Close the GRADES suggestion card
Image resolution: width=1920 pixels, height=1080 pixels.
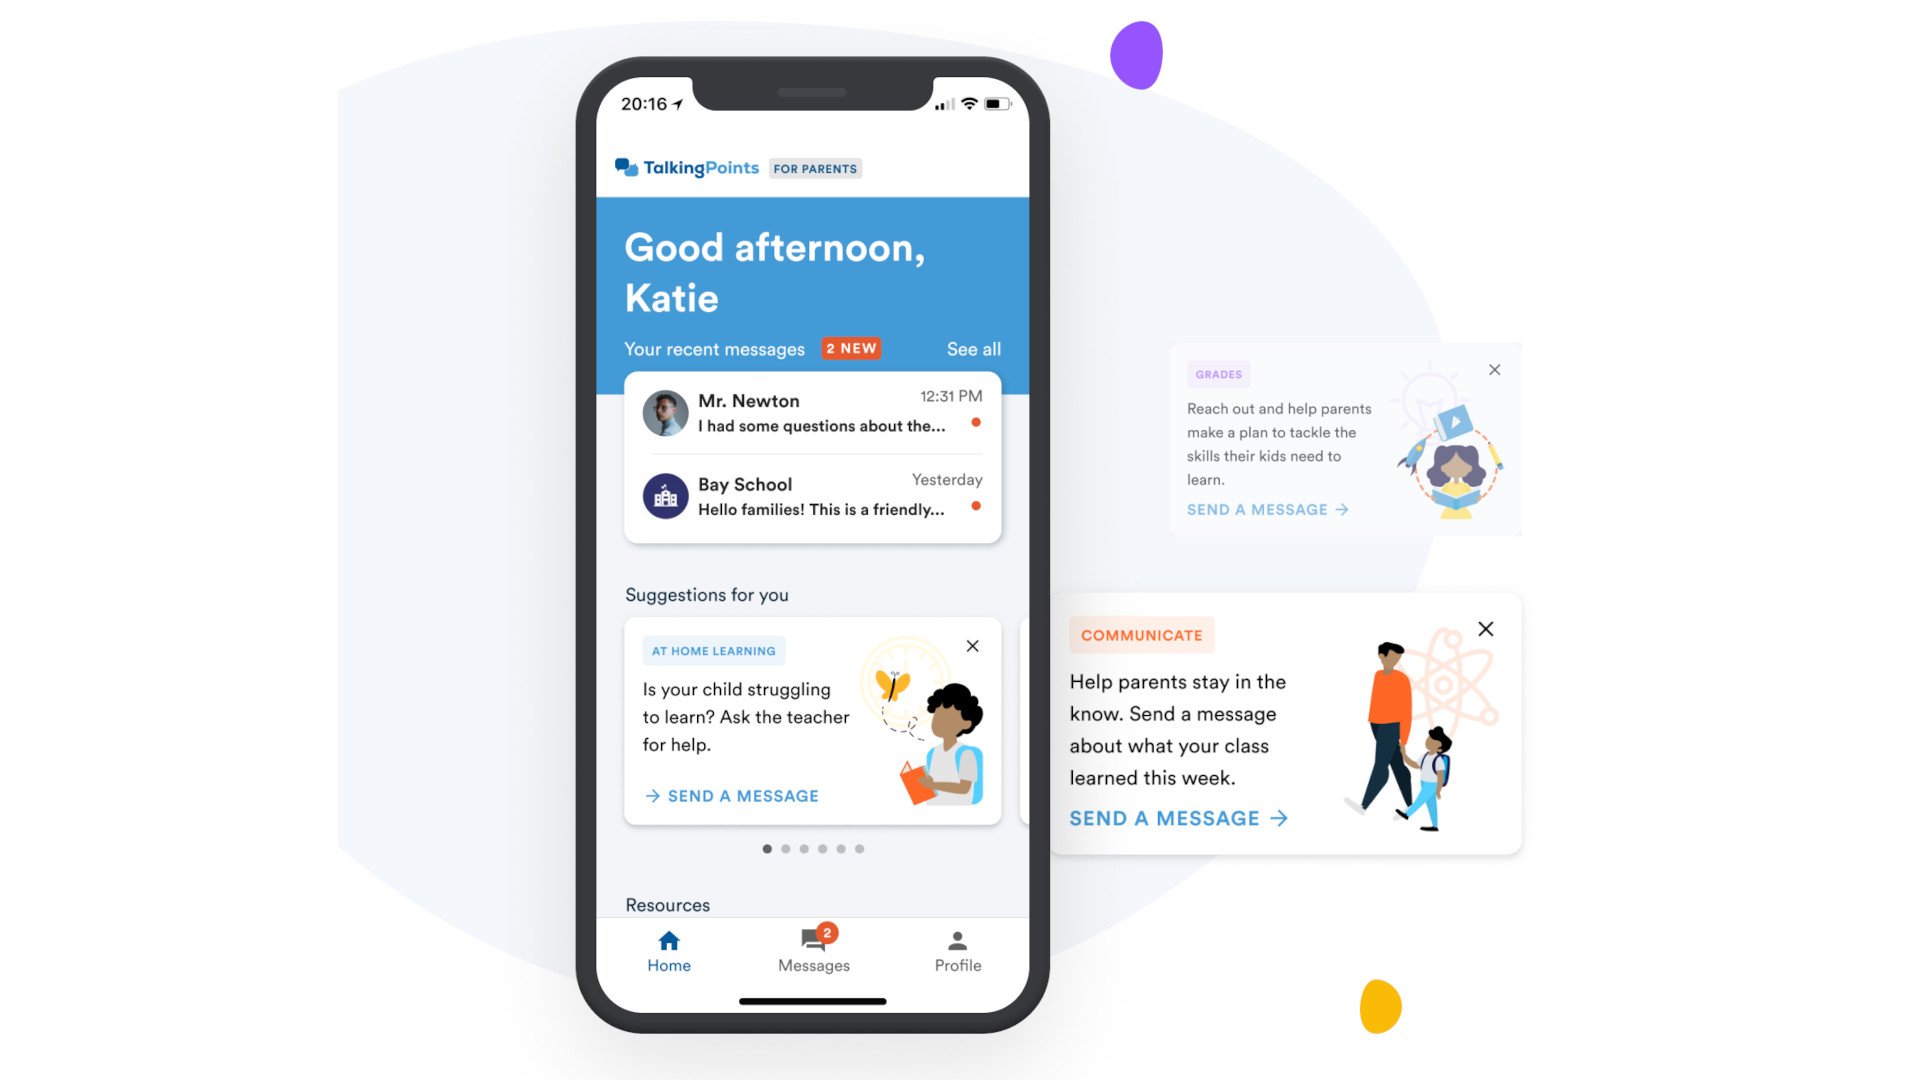1494,369
